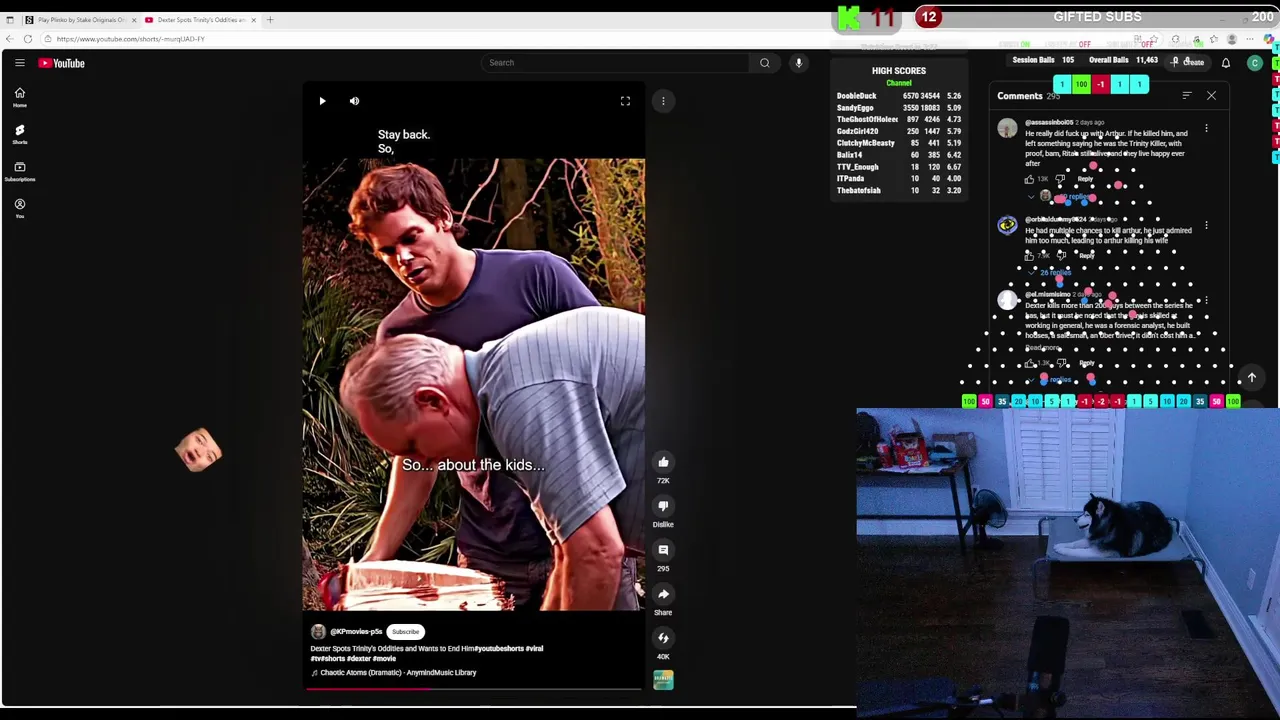Focus the YouTube Search field
Screen dimensions: 1280x720
click(x=614, y=63)
